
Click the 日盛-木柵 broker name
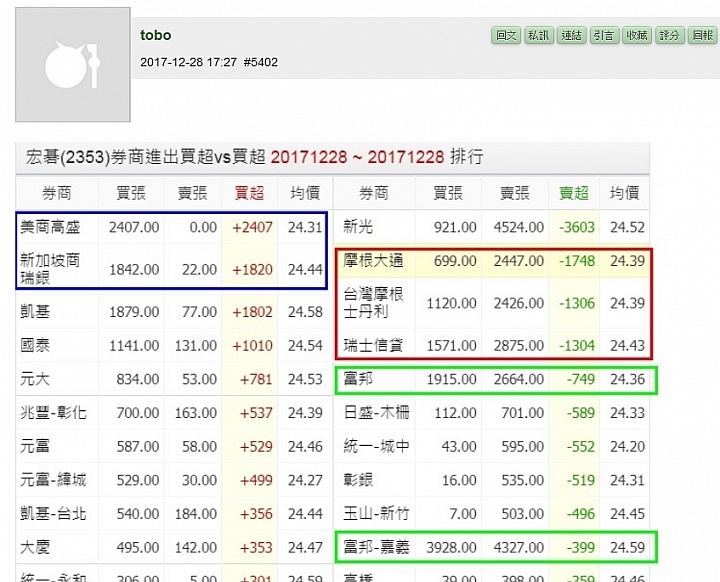377,412
